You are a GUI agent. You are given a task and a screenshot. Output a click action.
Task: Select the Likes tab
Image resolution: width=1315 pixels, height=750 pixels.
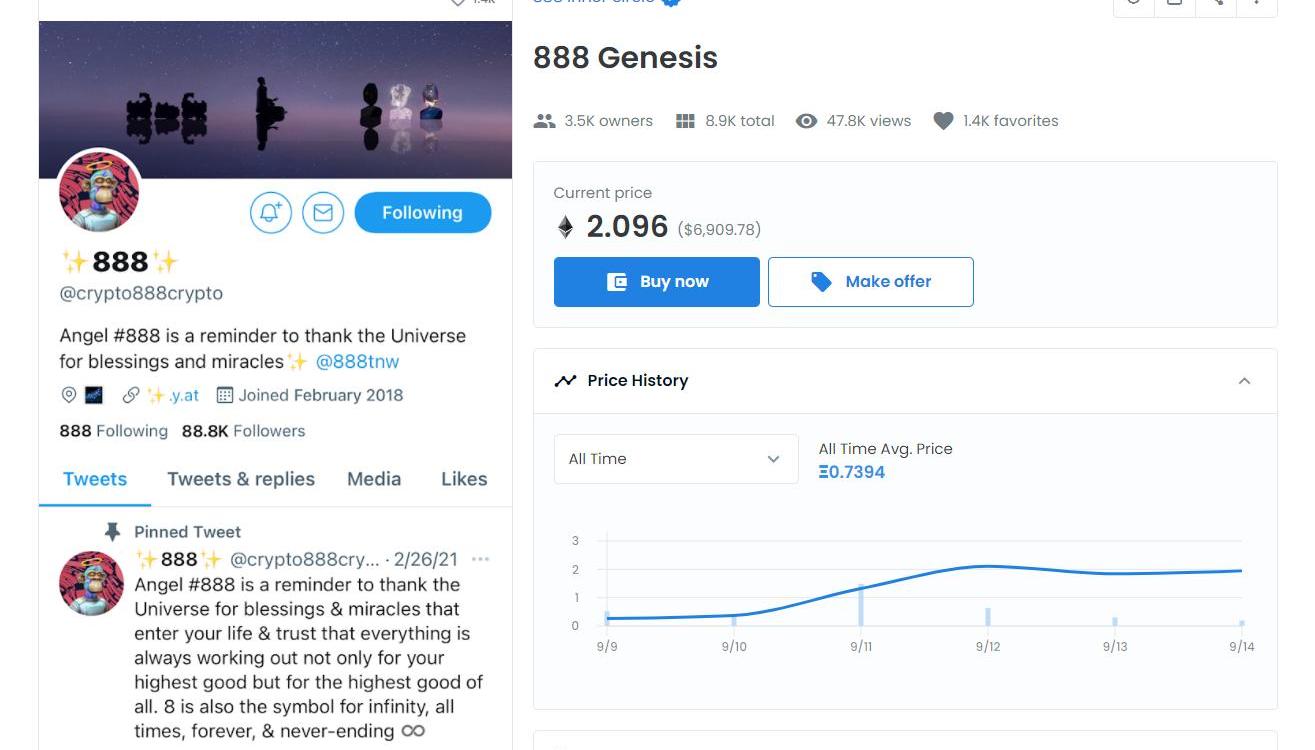click(464, 479)
